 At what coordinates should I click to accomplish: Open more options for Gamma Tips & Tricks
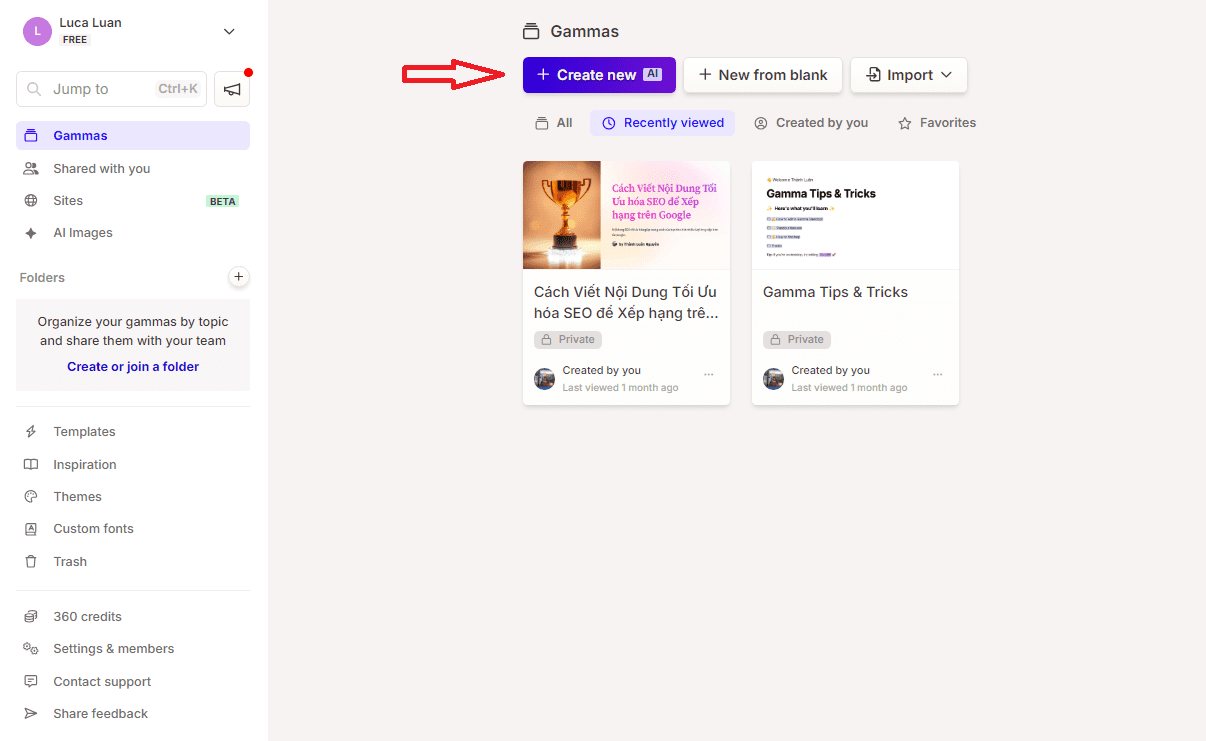[937, 375]
